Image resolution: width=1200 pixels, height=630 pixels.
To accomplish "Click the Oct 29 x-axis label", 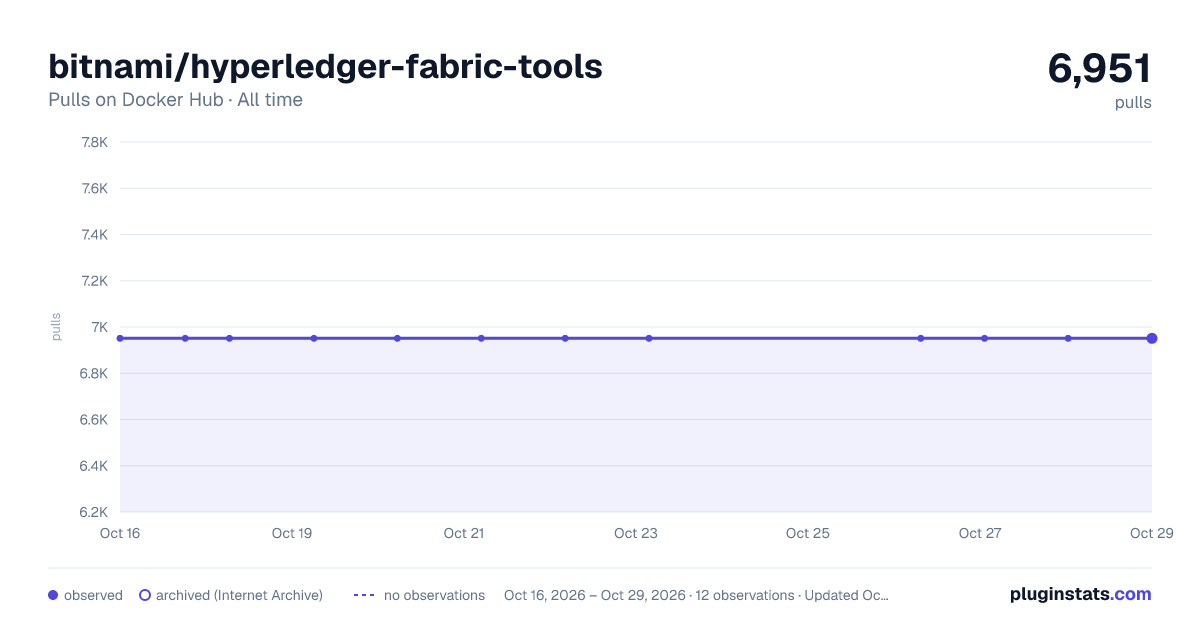I will pyautogui.click(x=1151, y=533).
